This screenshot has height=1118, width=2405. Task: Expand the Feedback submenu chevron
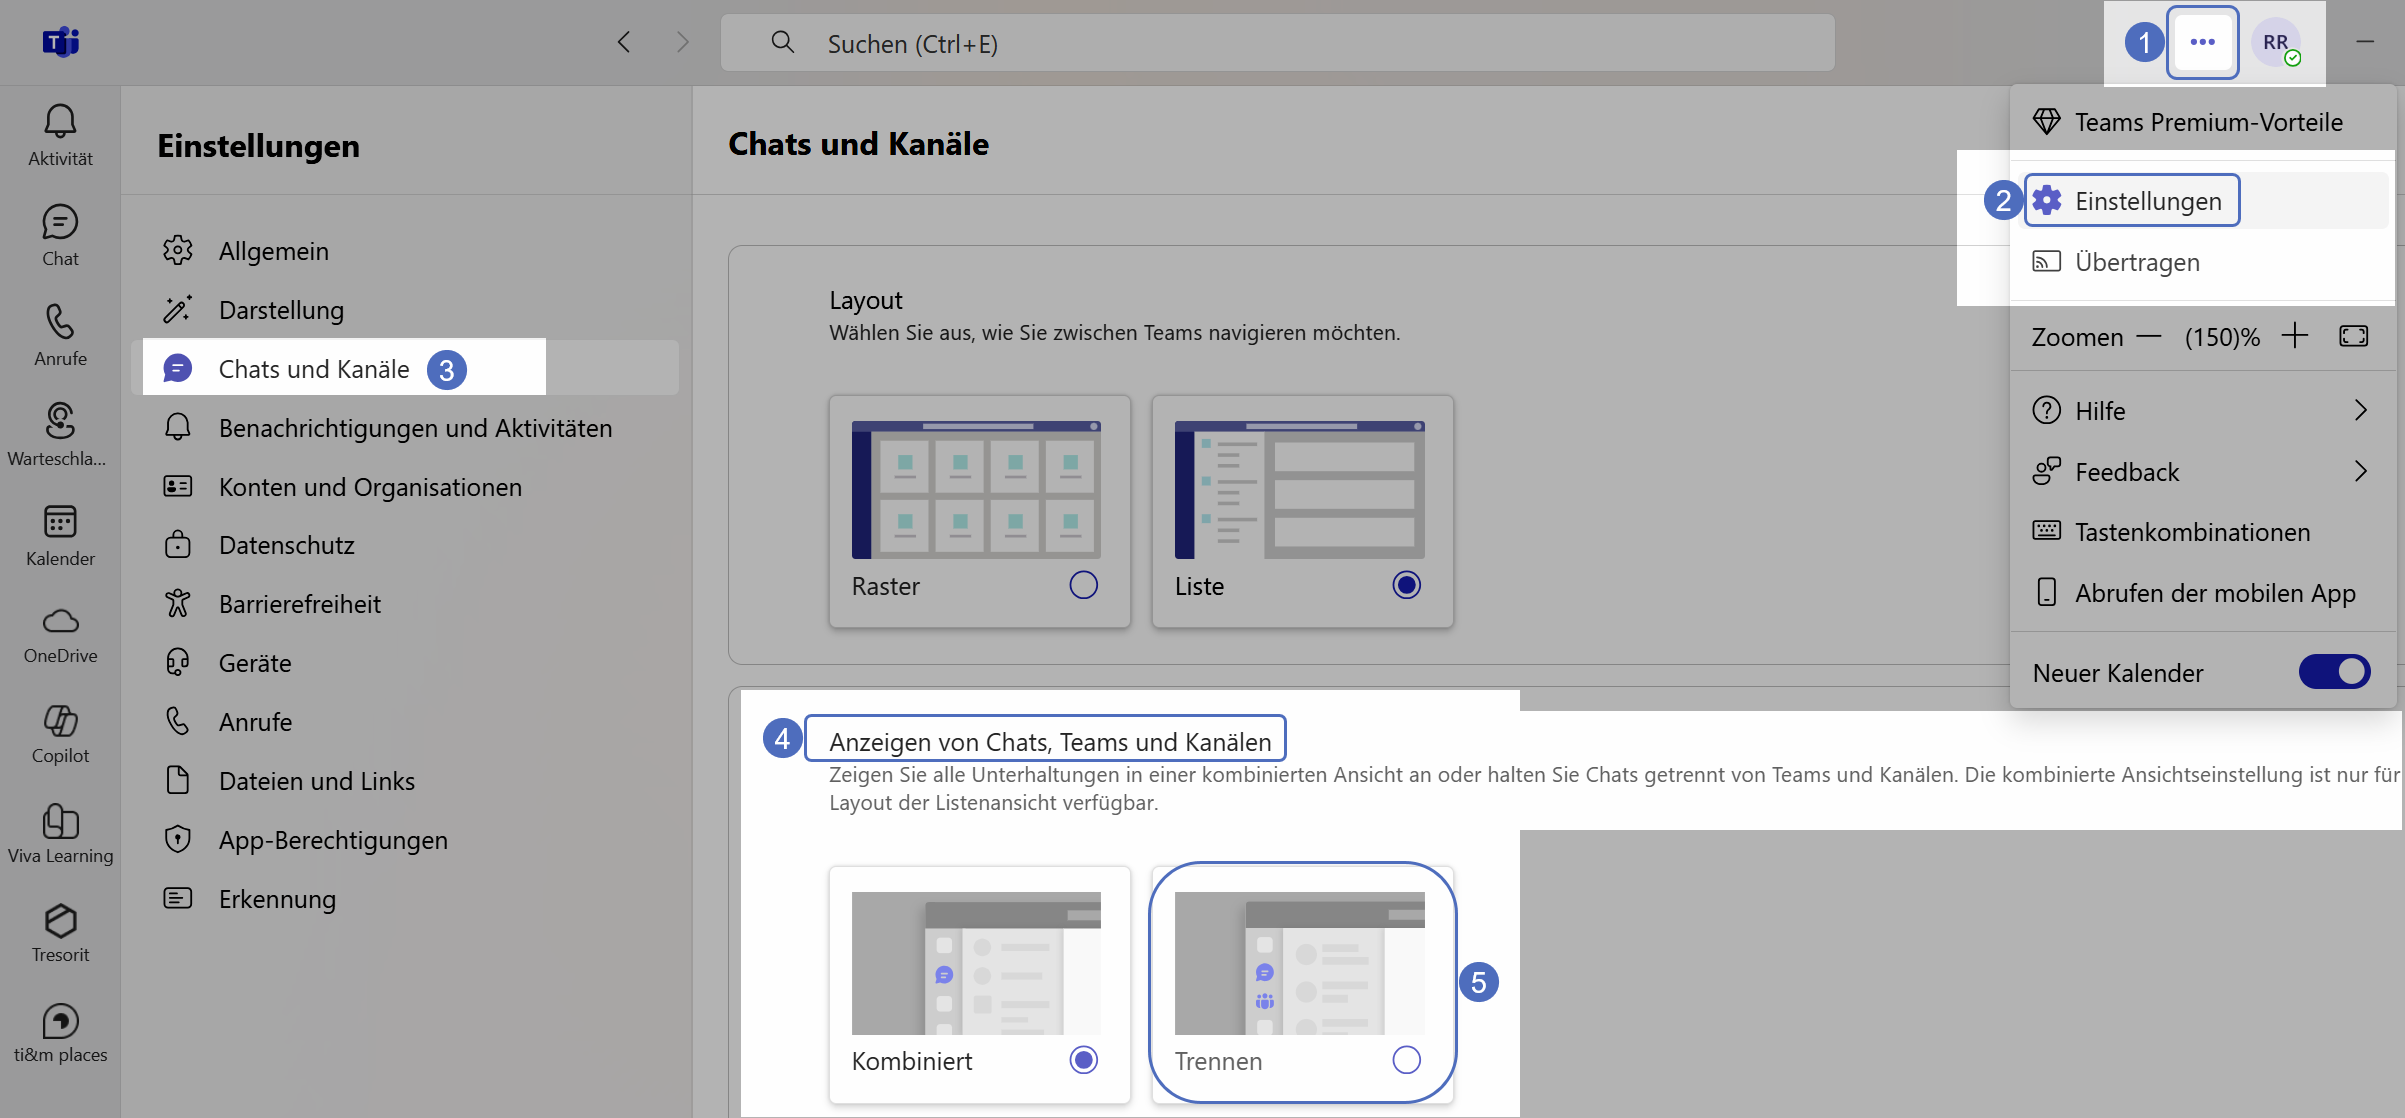coord(2361,471)
